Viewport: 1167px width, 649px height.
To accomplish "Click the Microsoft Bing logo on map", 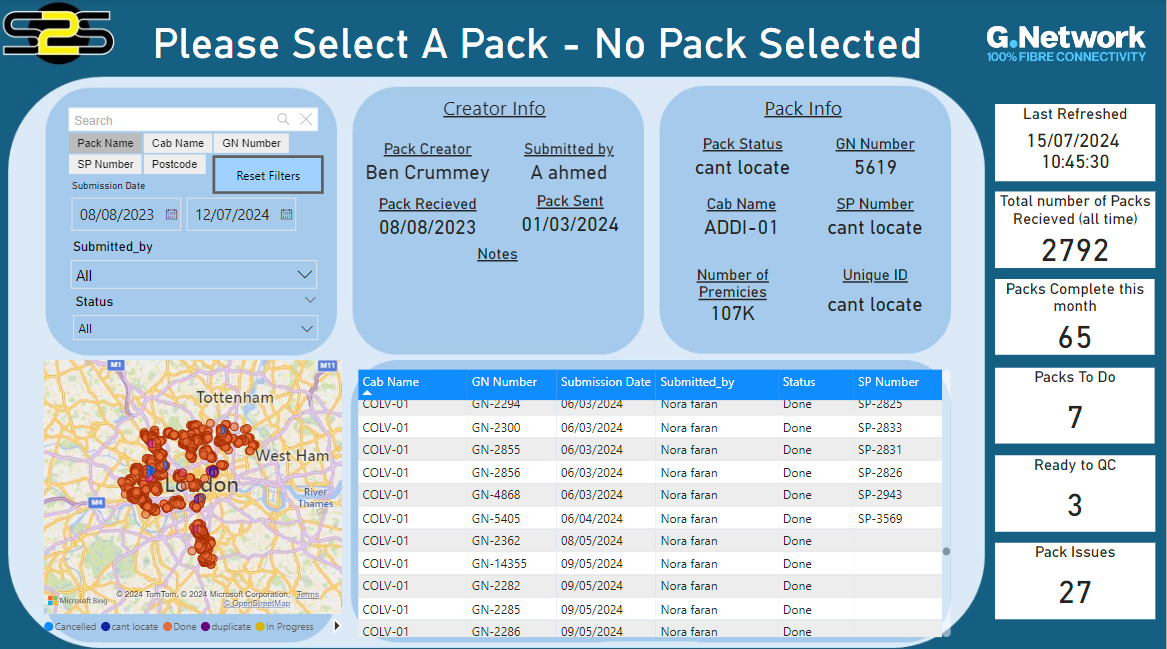I will click(x=77, y=601).
